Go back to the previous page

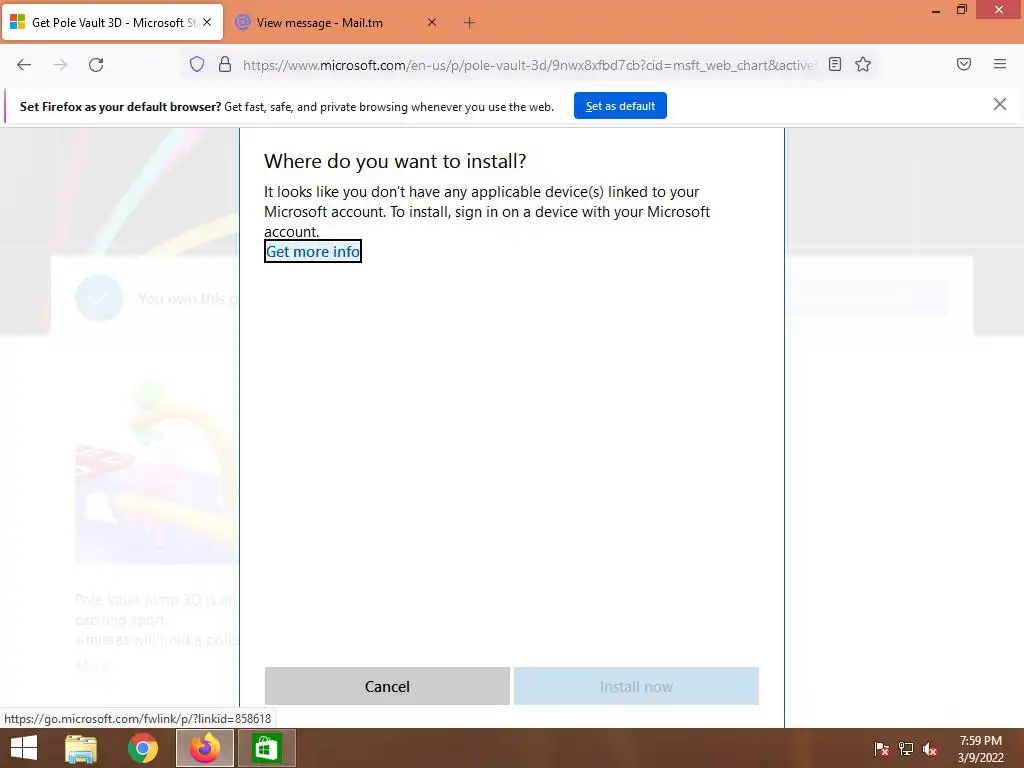24,65
